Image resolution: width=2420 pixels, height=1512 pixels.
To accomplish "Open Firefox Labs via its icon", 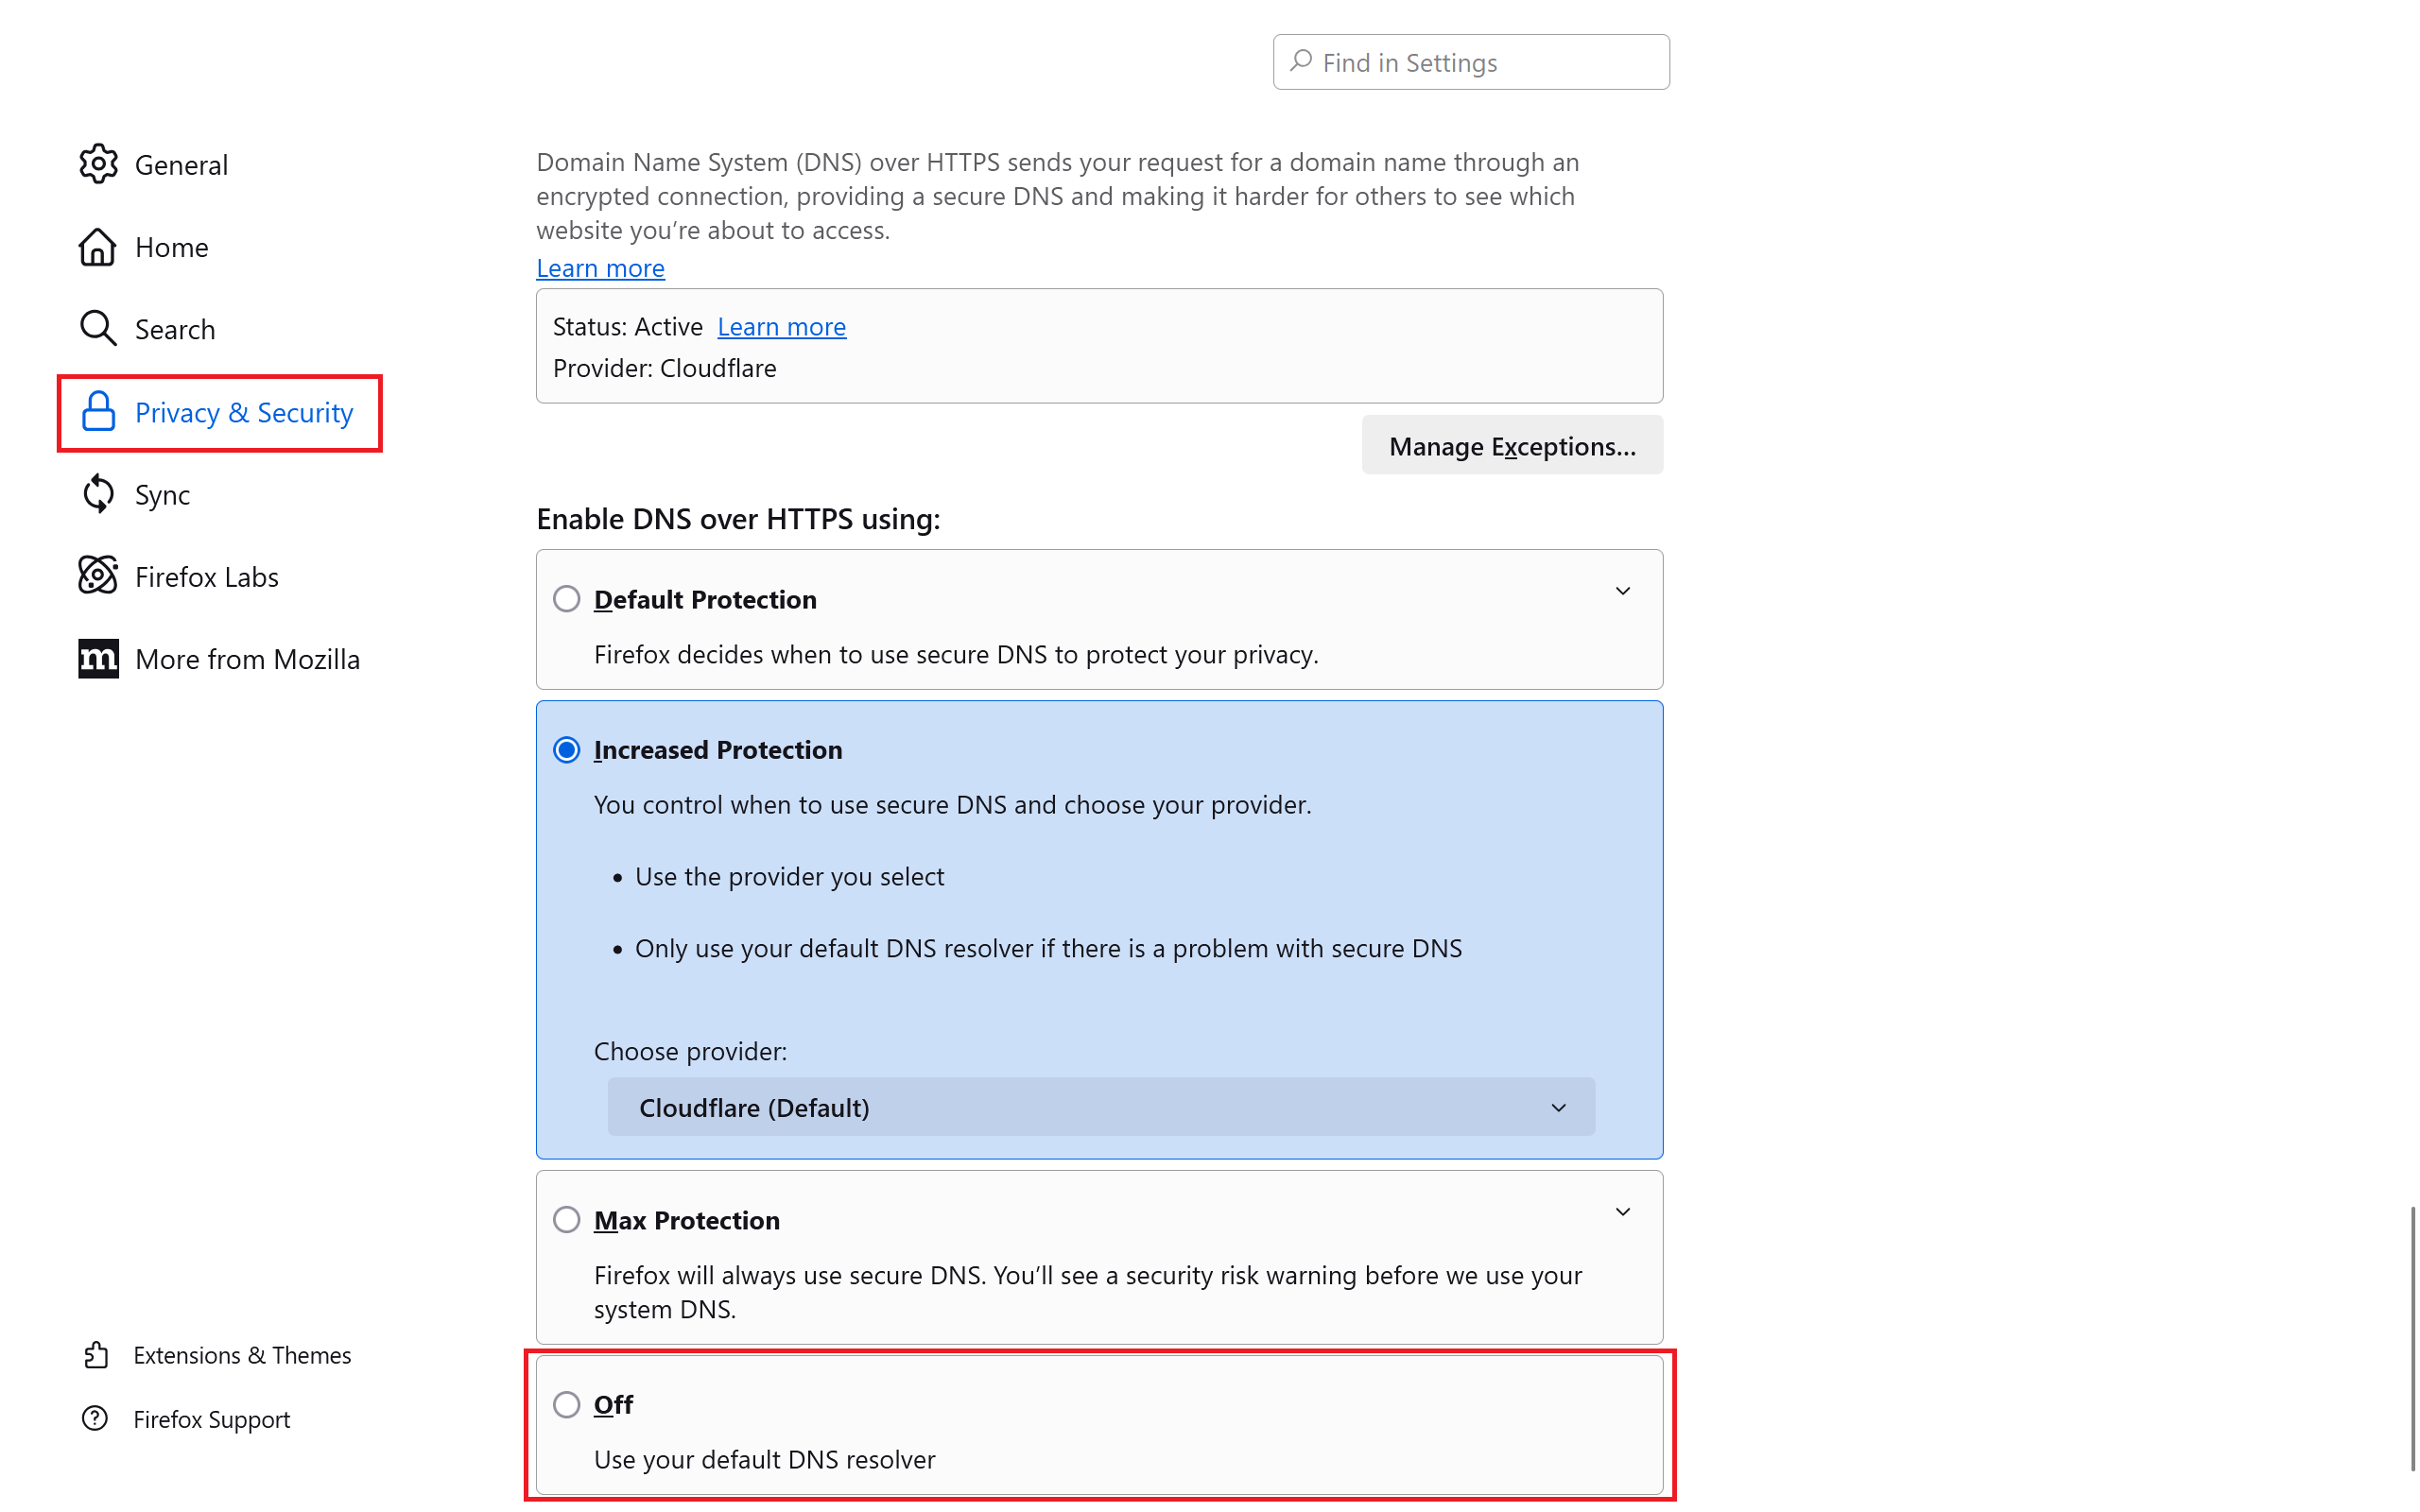I will click(x=98, y=576).
